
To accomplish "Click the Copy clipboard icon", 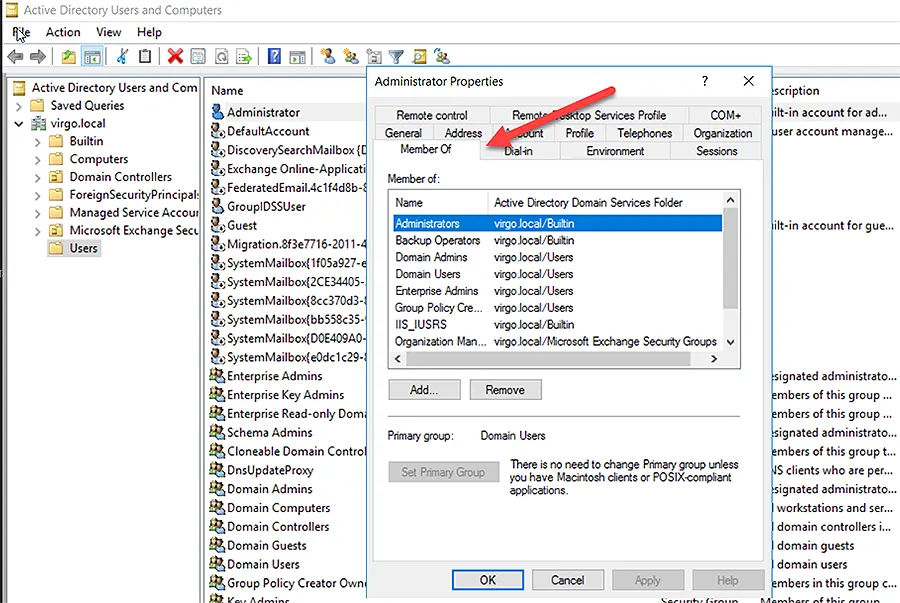I will pos(145,56).
